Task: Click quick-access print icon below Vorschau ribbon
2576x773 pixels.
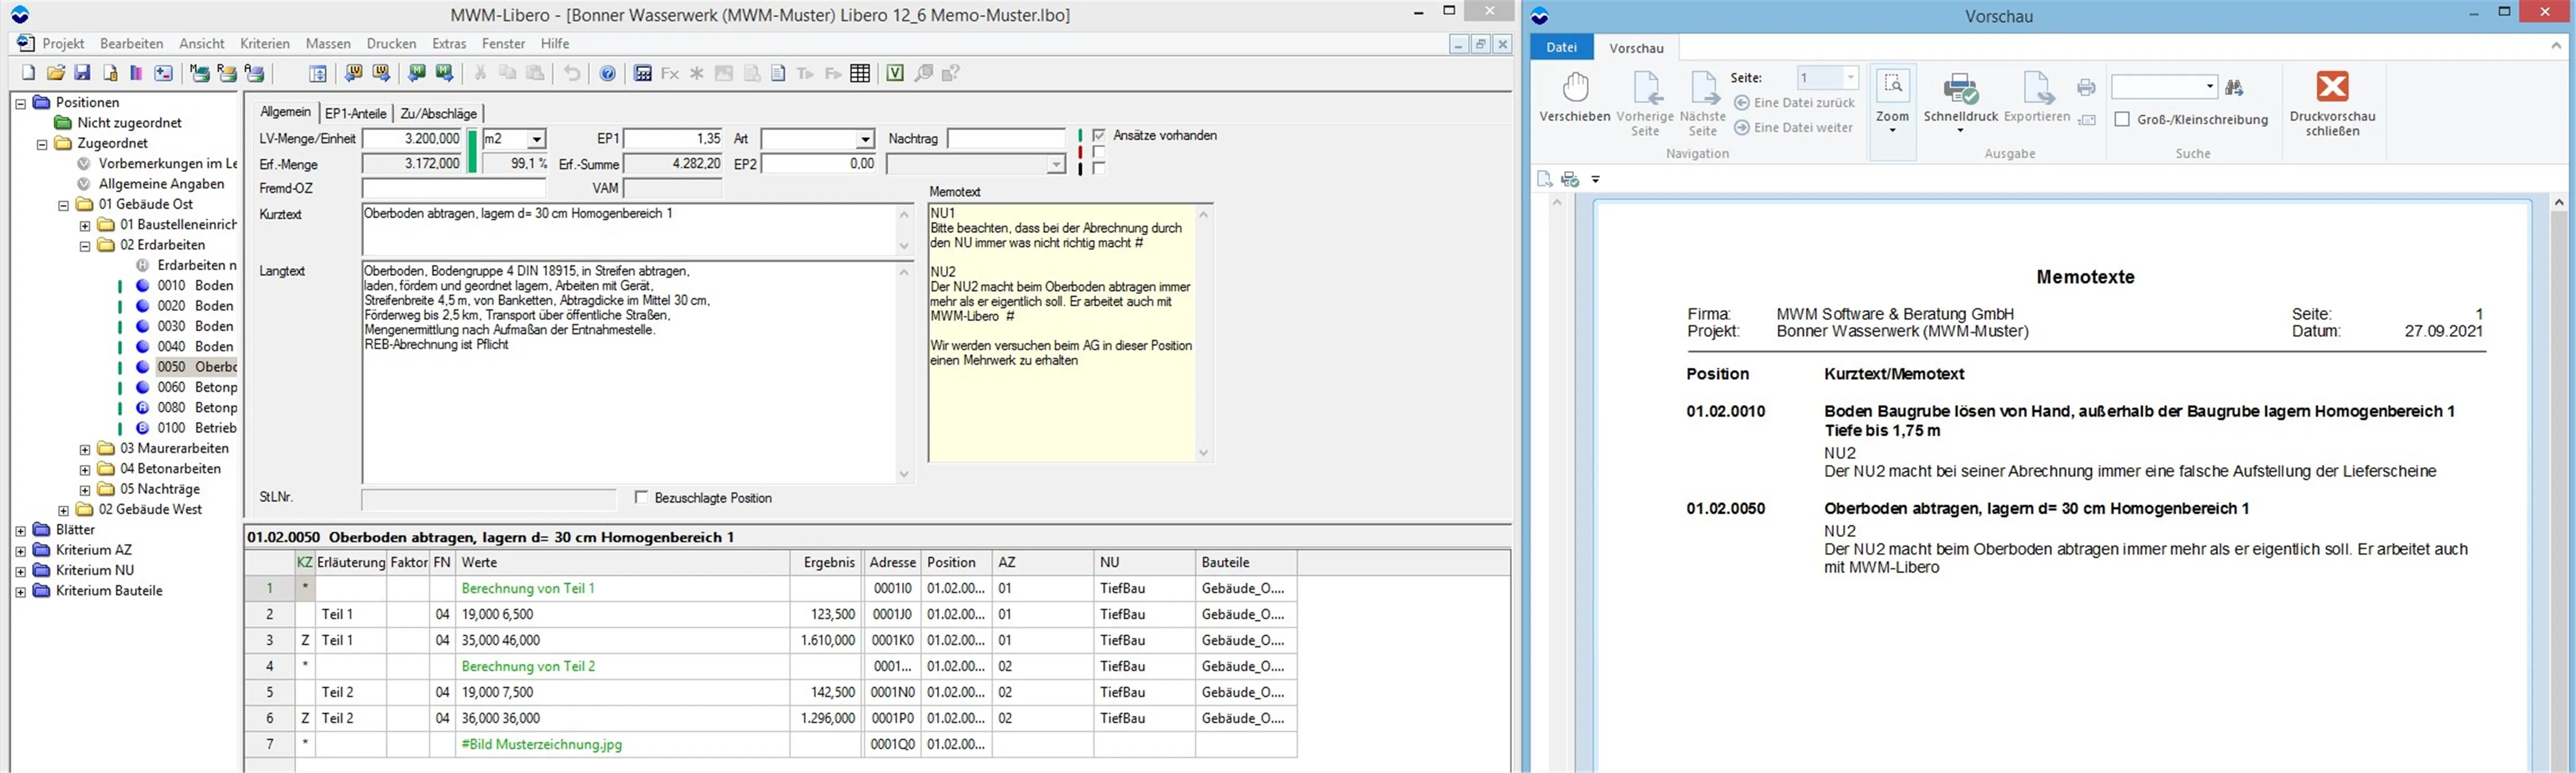Action: [1570, 179]
